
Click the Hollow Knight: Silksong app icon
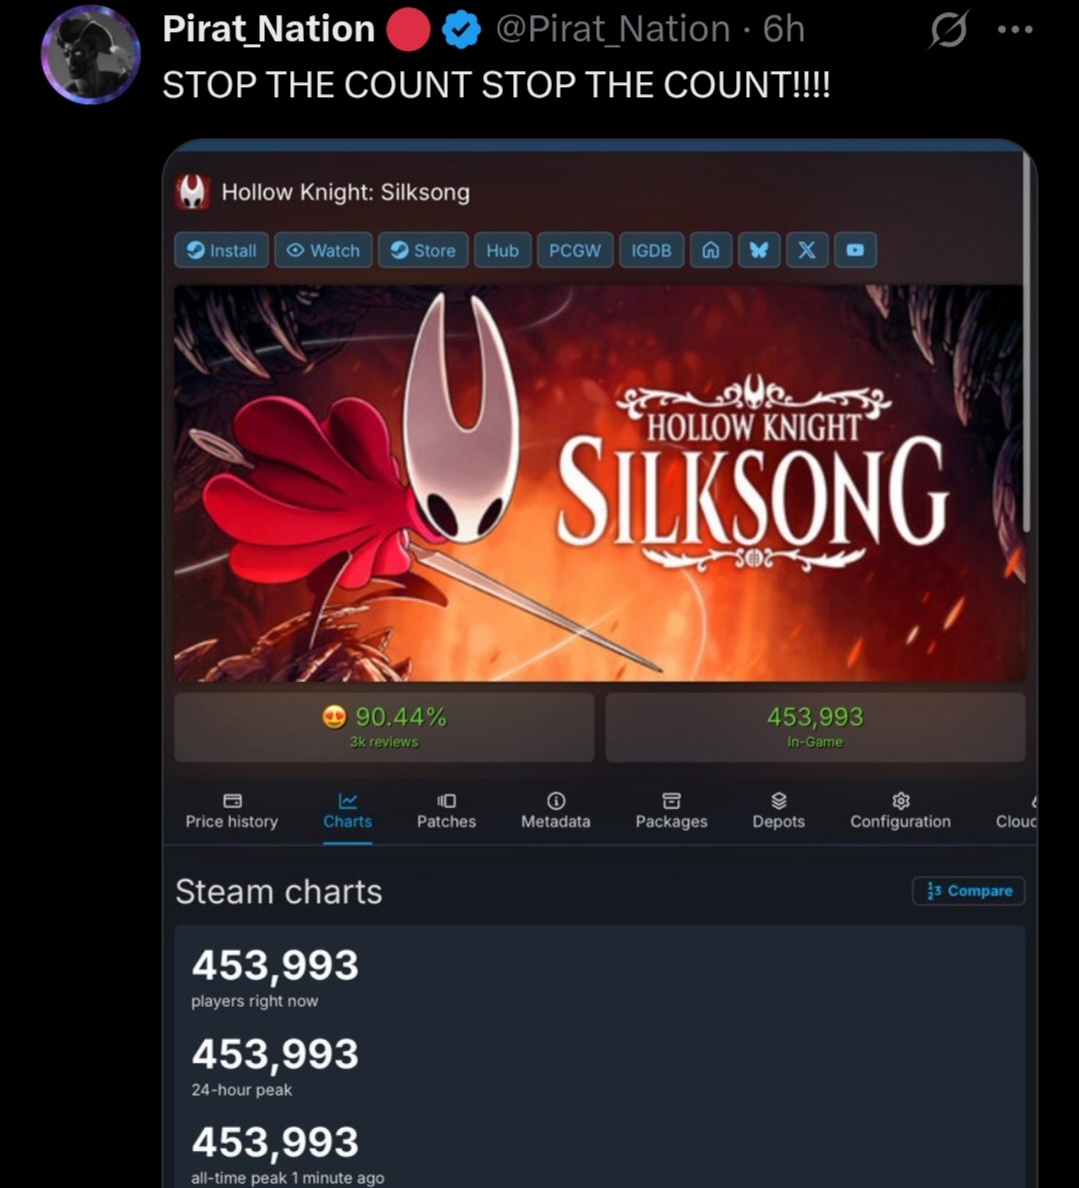point(192,192)
